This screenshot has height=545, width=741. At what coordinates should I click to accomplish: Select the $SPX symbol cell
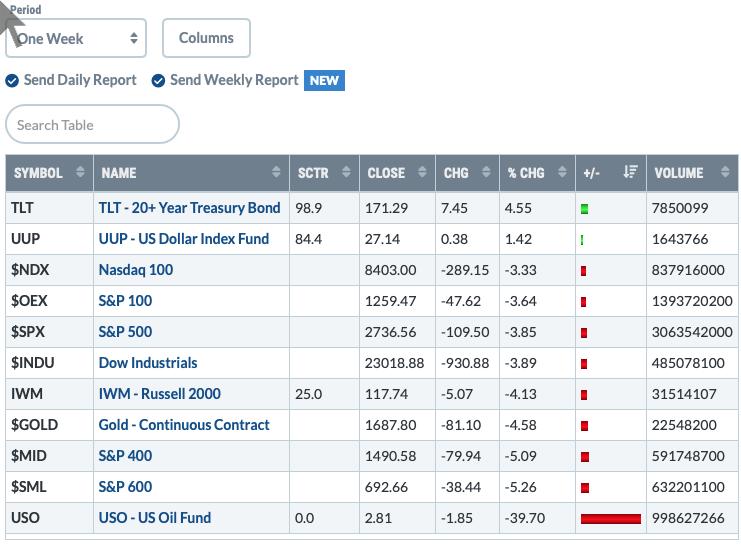tap(49, 332)
